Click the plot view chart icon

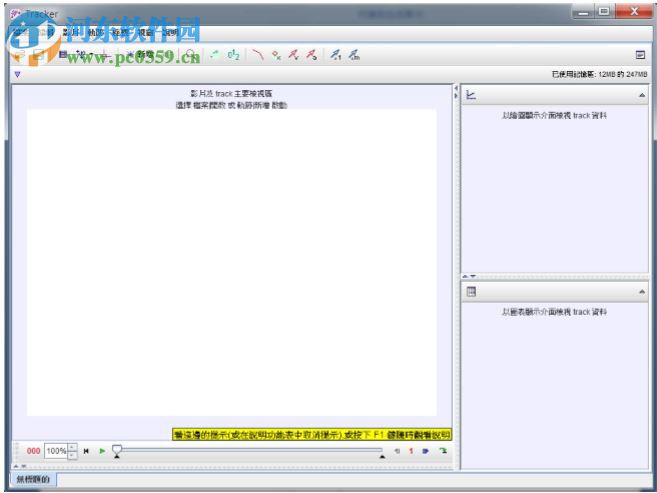pos(471,95)
